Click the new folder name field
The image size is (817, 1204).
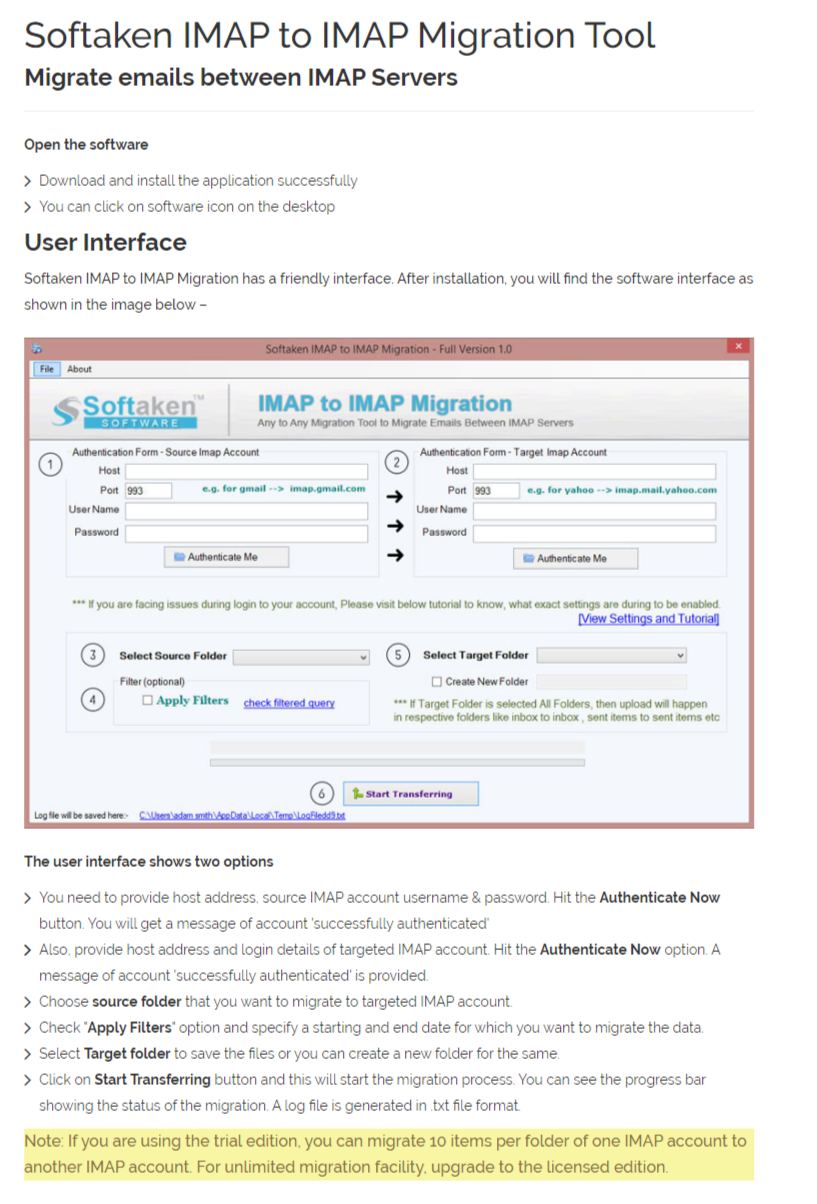click(x=611, y=682)
